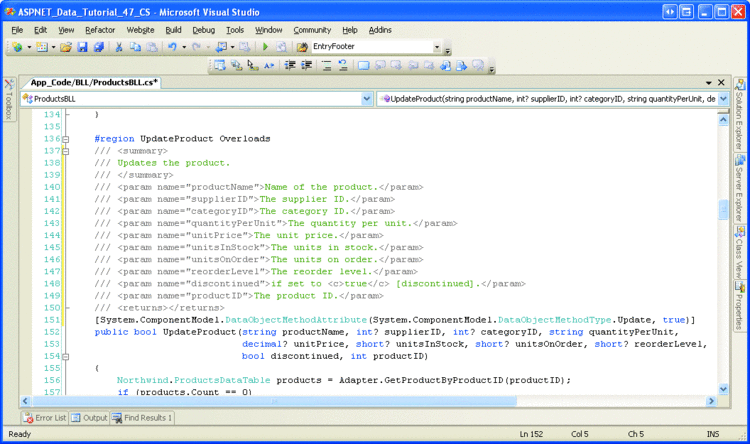Go to the previous bookmark icon
Image resolution: width=750 pixels, height=444 pixels.
click(380, 66)
